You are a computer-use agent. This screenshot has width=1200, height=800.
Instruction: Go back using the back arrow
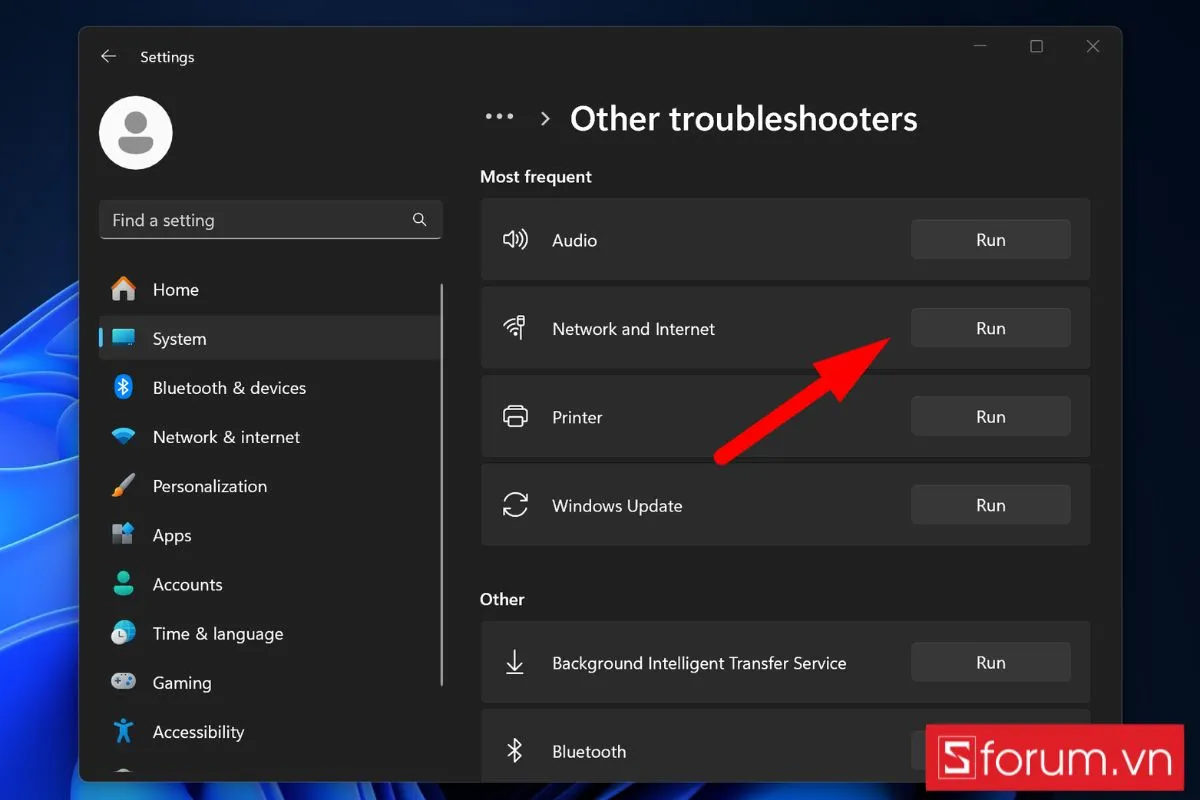108,57
